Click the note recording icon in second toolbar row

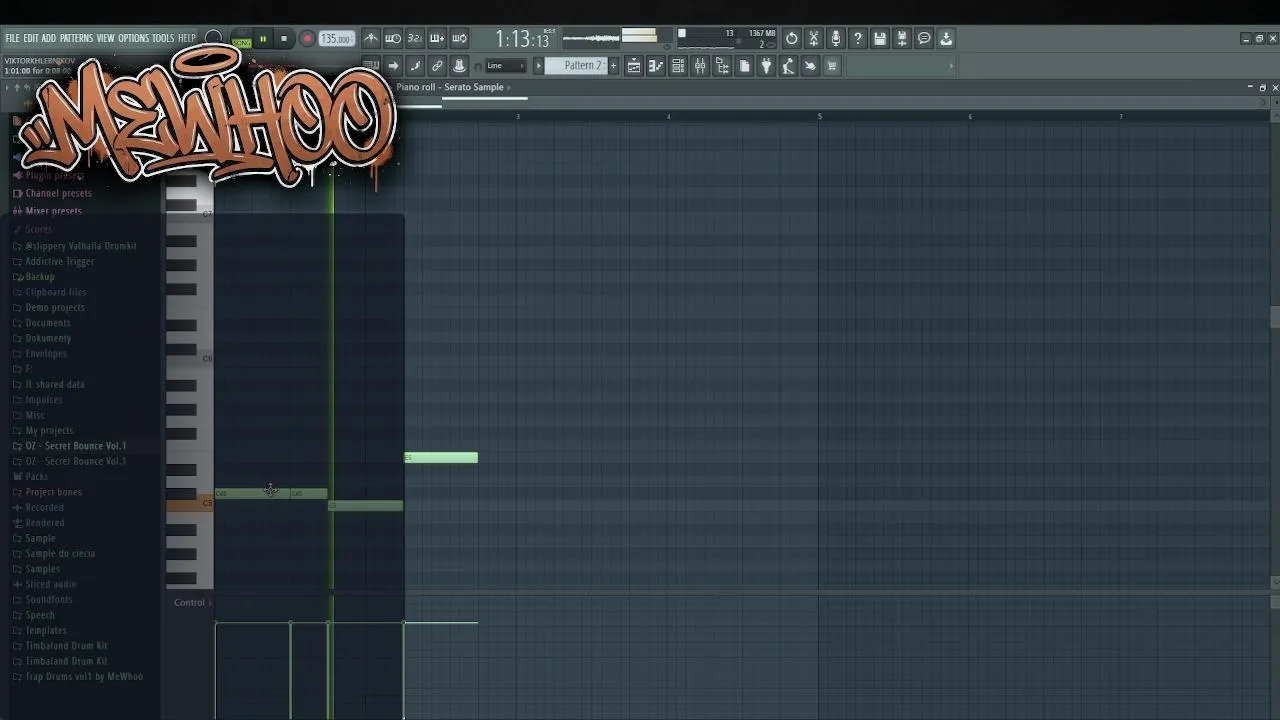click(415, 66)
